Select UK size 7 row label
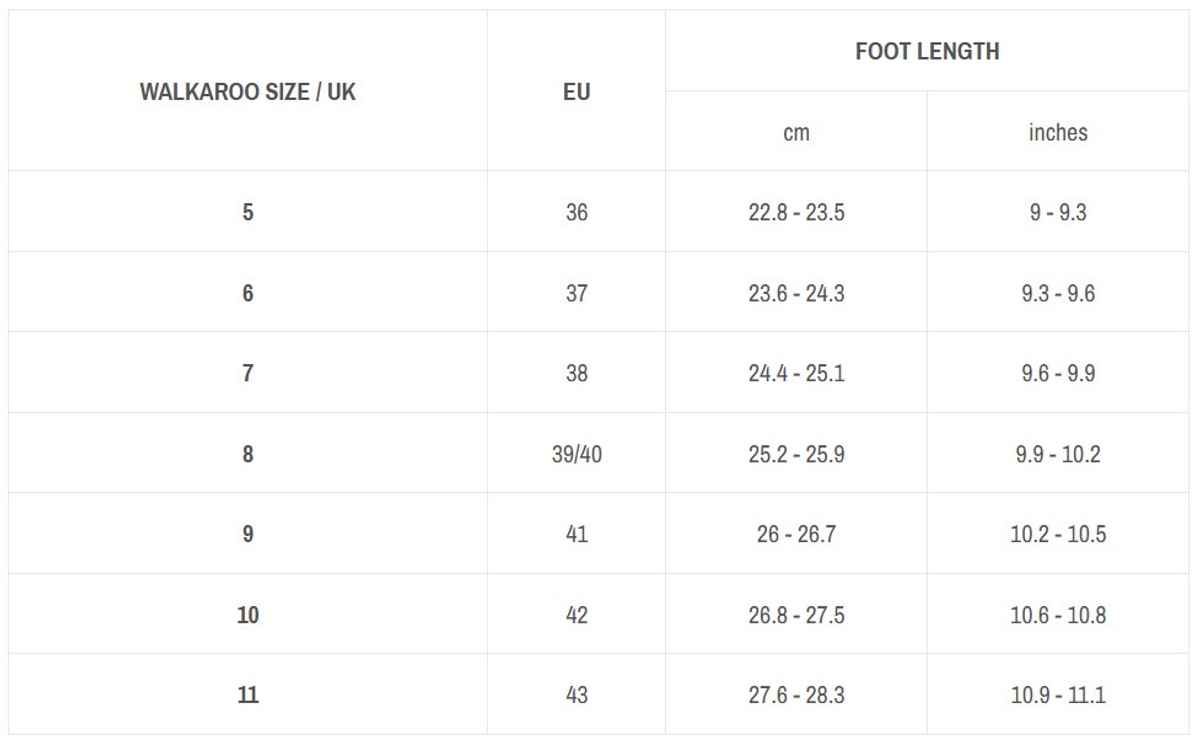1200x744 pixels. [248, 373]
